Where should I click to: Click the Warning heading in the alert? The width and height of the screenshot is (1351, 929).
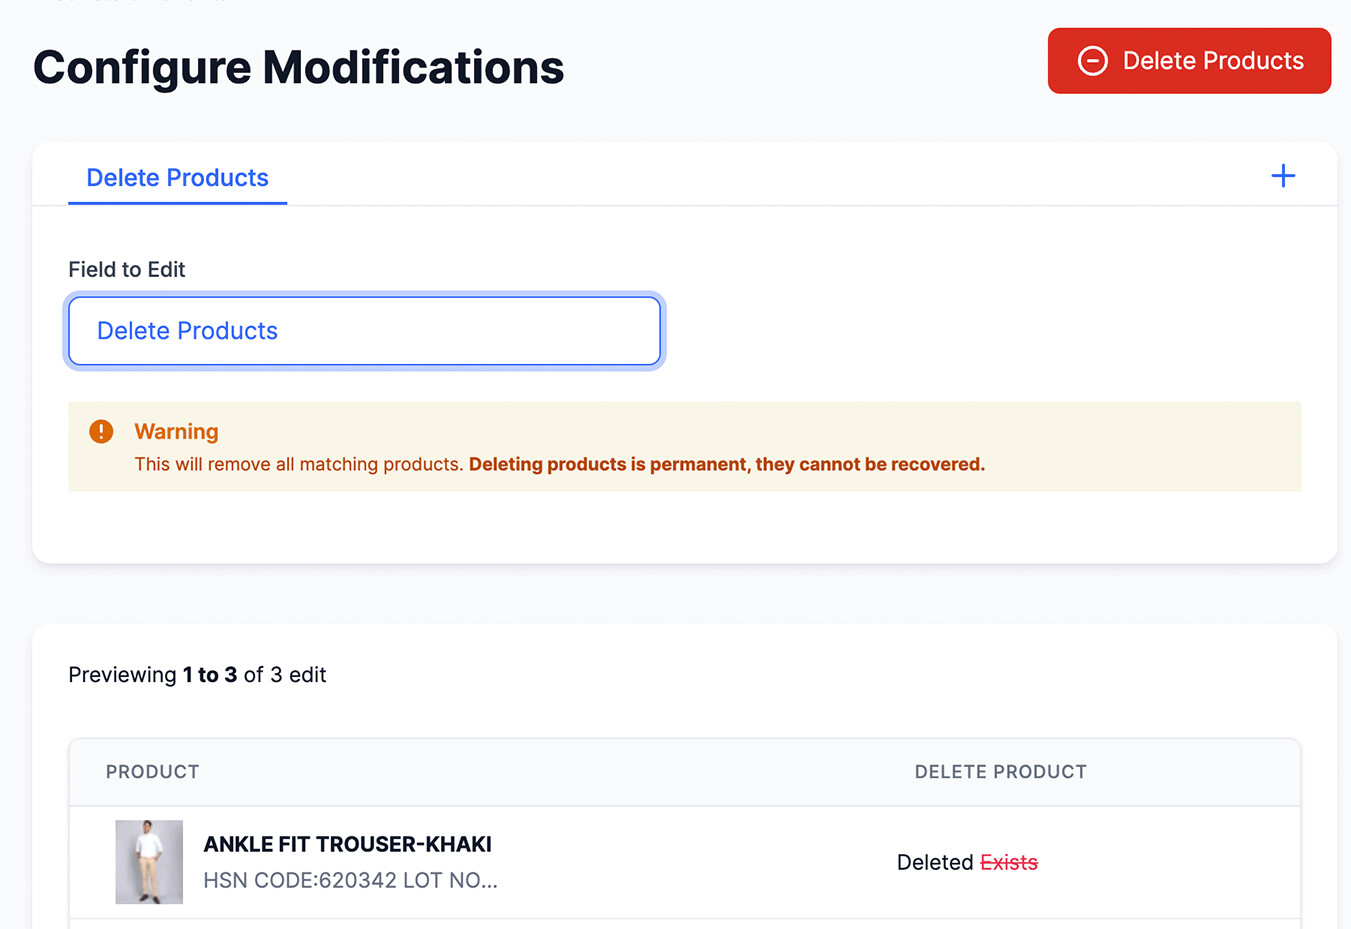tap(176, 431)
